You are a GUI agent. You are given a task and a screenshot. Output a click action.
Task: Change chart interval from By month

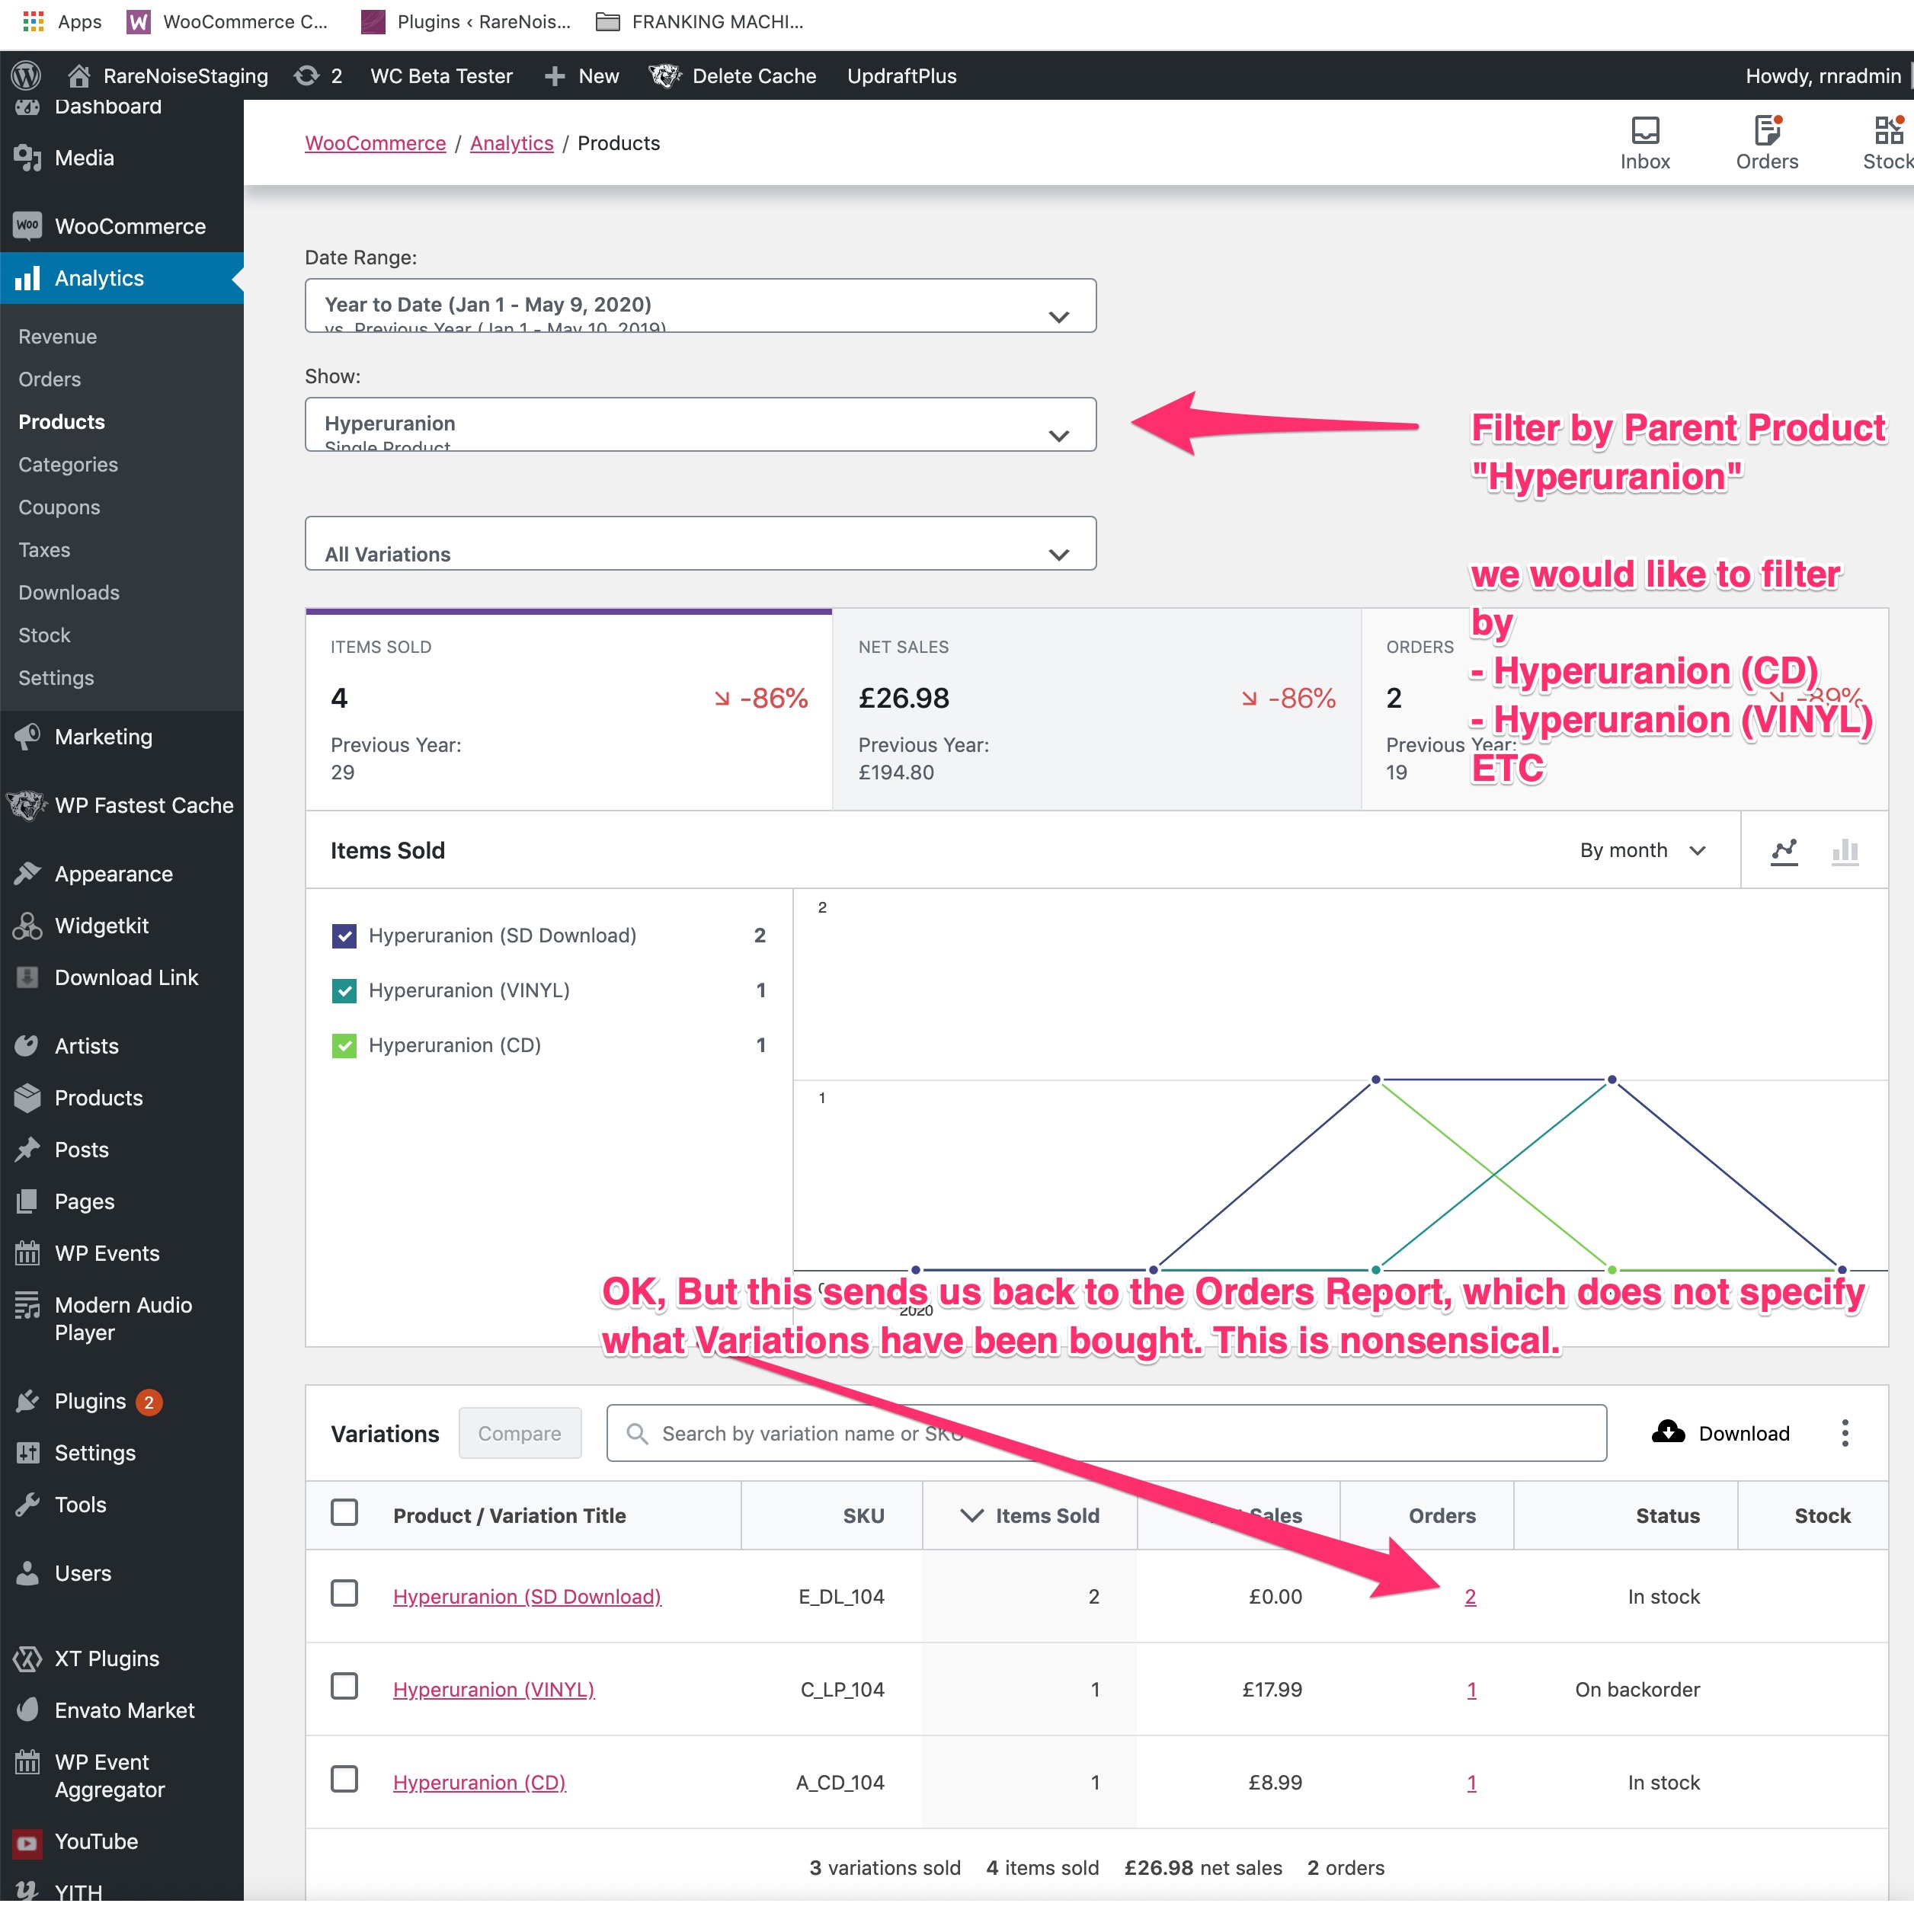[1640, 850]
